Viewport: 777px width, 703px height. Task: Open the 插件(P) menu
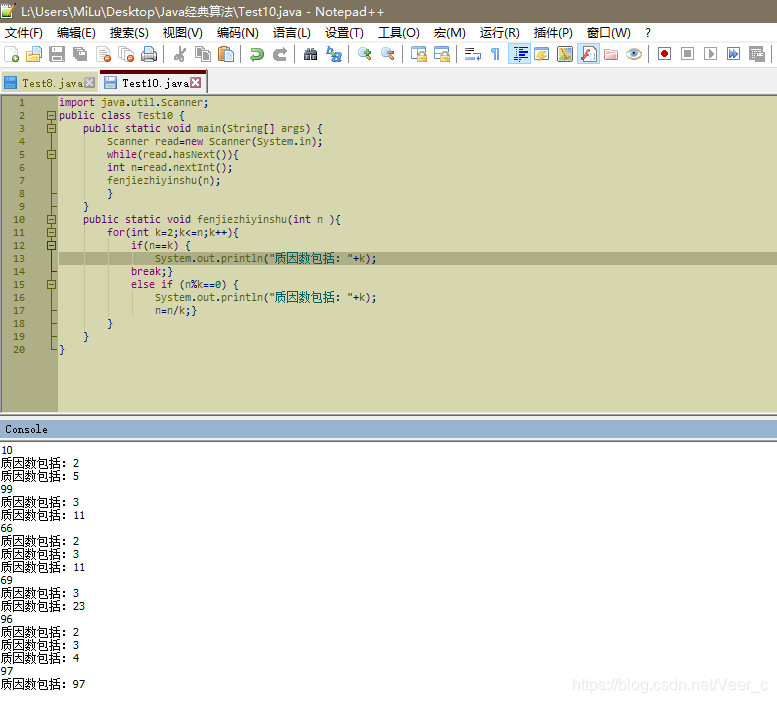pos(553,33)
